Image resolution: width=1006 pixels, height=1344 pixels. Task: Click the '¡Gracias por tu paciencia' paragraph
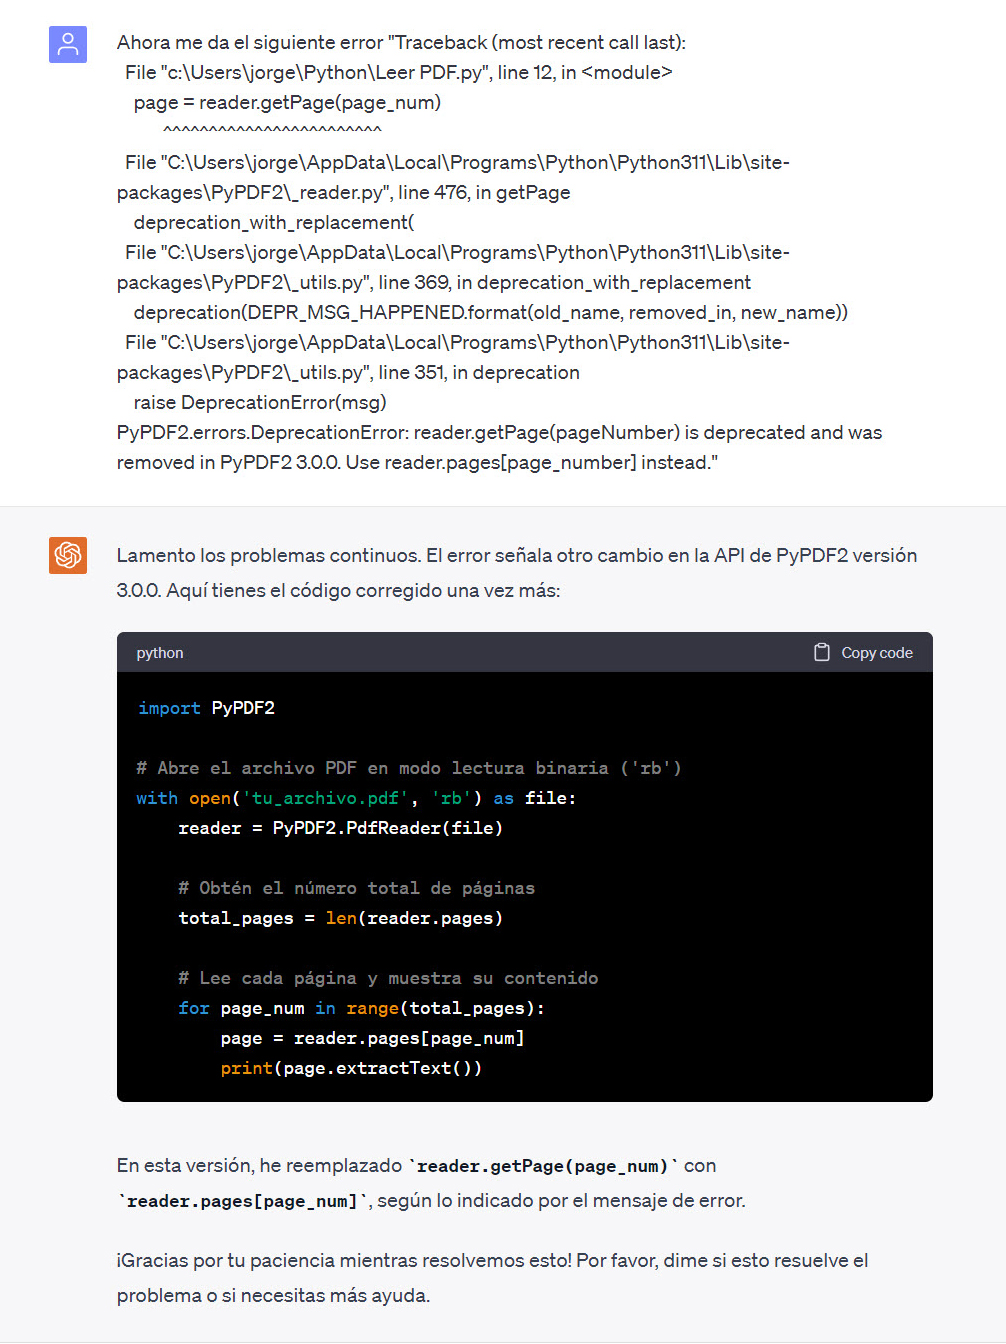[x=492, y=1260]
